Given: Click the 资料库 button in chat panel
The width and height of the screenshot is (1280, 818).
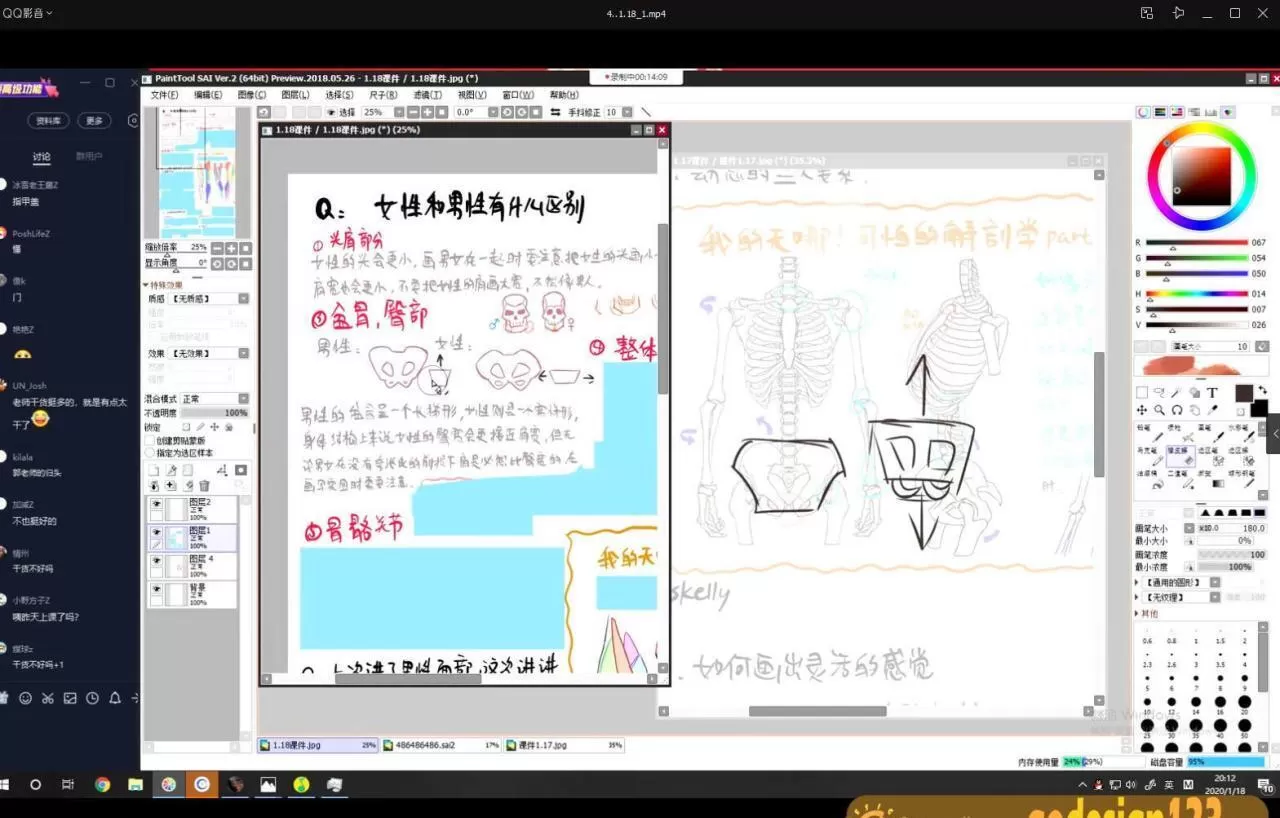Looking at the screenshot, I should (x=48, y=120).
